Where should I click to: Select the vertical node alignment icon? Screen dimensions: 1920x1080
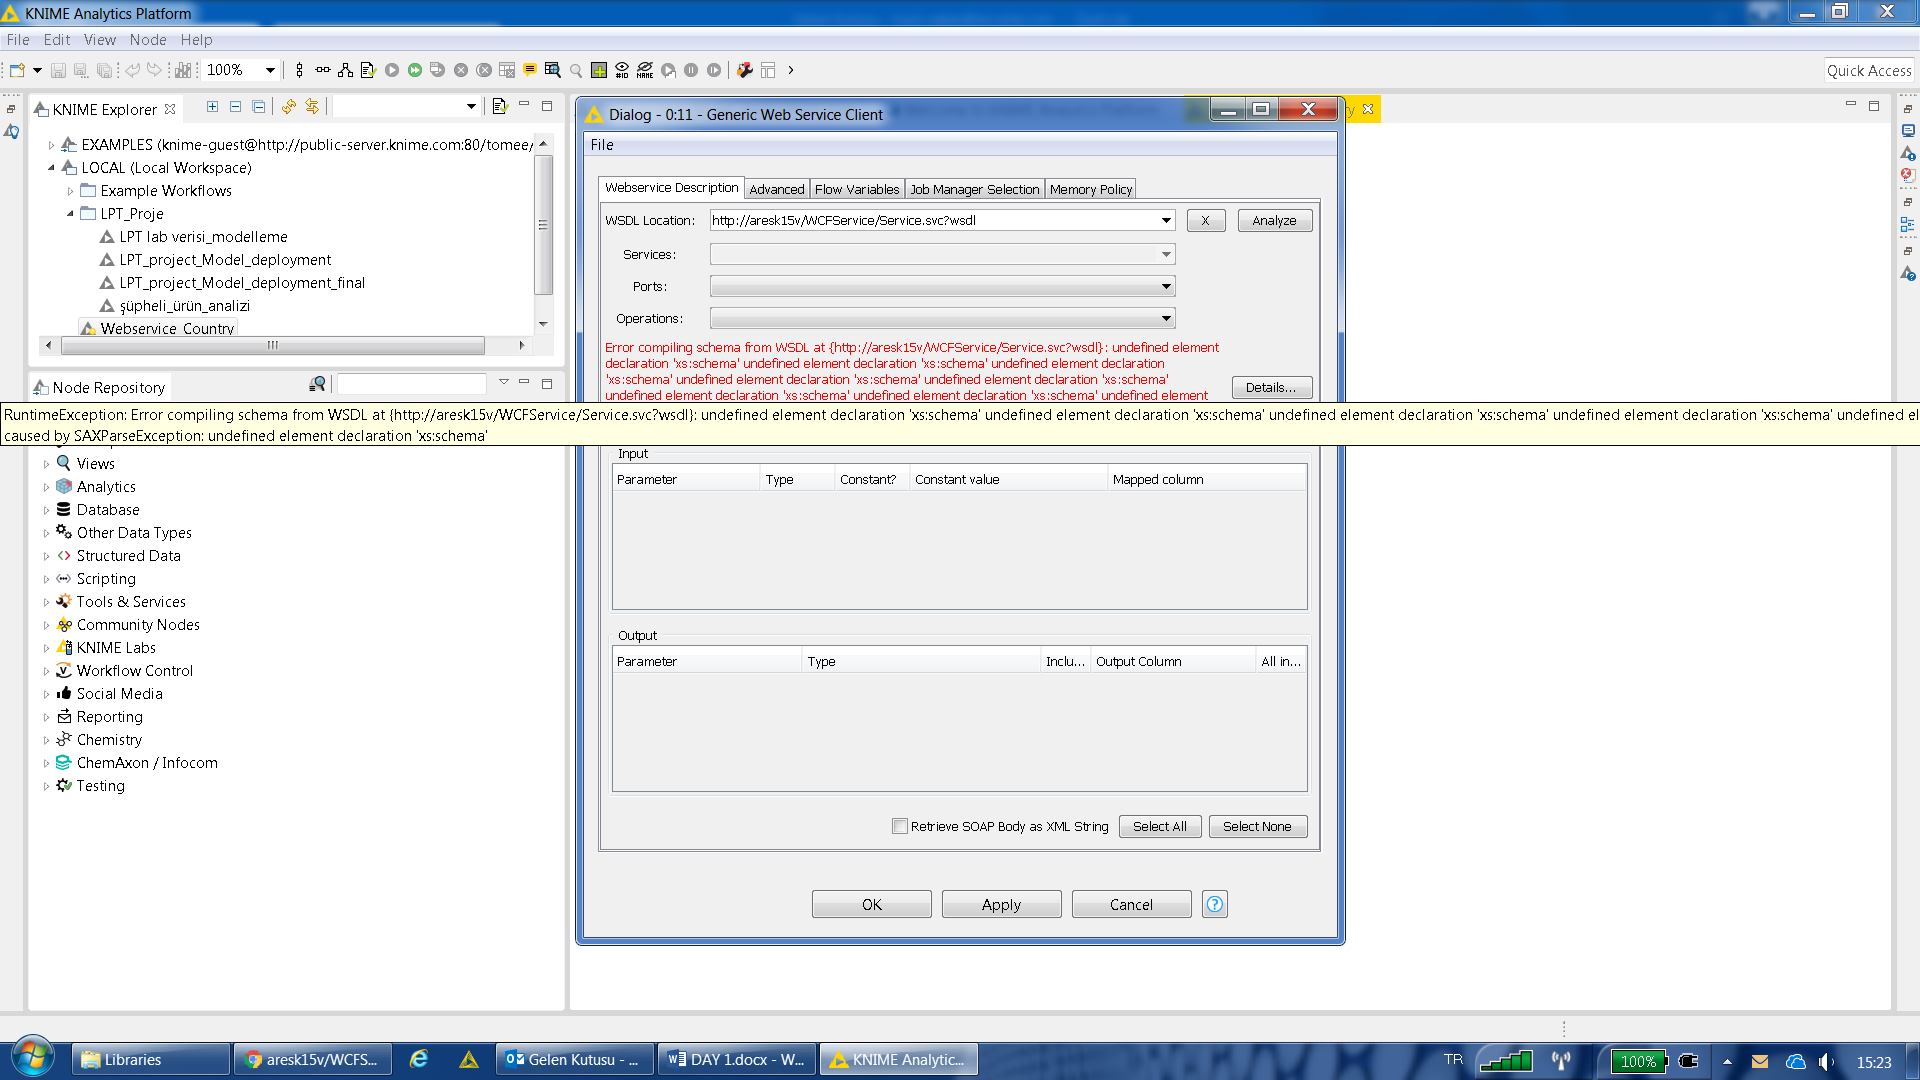point(299,70)
